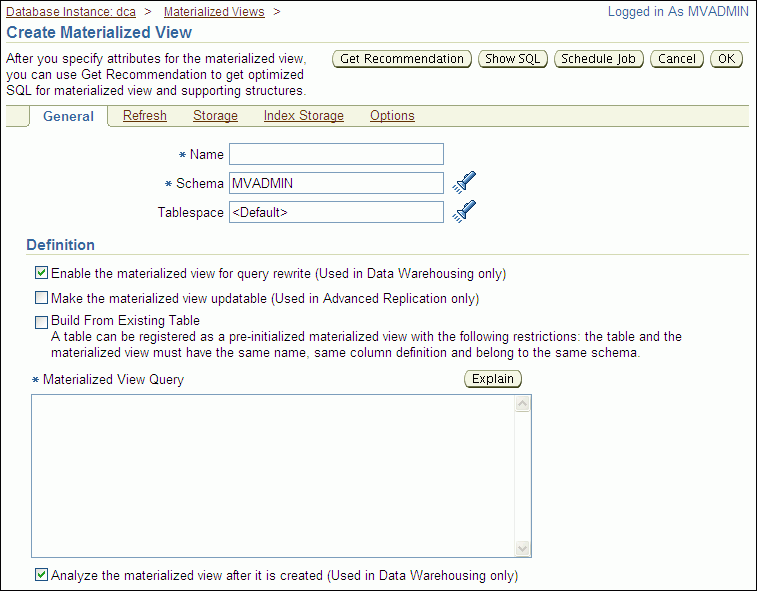Select the Options tab

pos(392,116)
